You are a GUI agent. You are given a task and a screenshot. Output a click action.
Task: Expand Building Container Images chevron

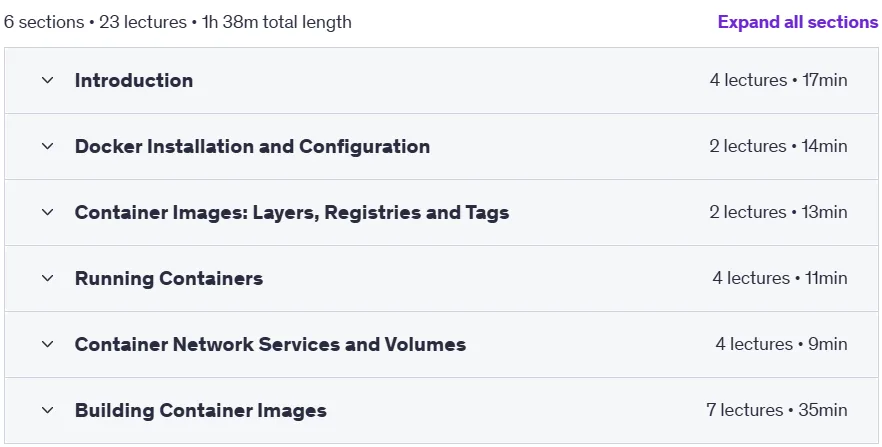[x=48, y=410]
